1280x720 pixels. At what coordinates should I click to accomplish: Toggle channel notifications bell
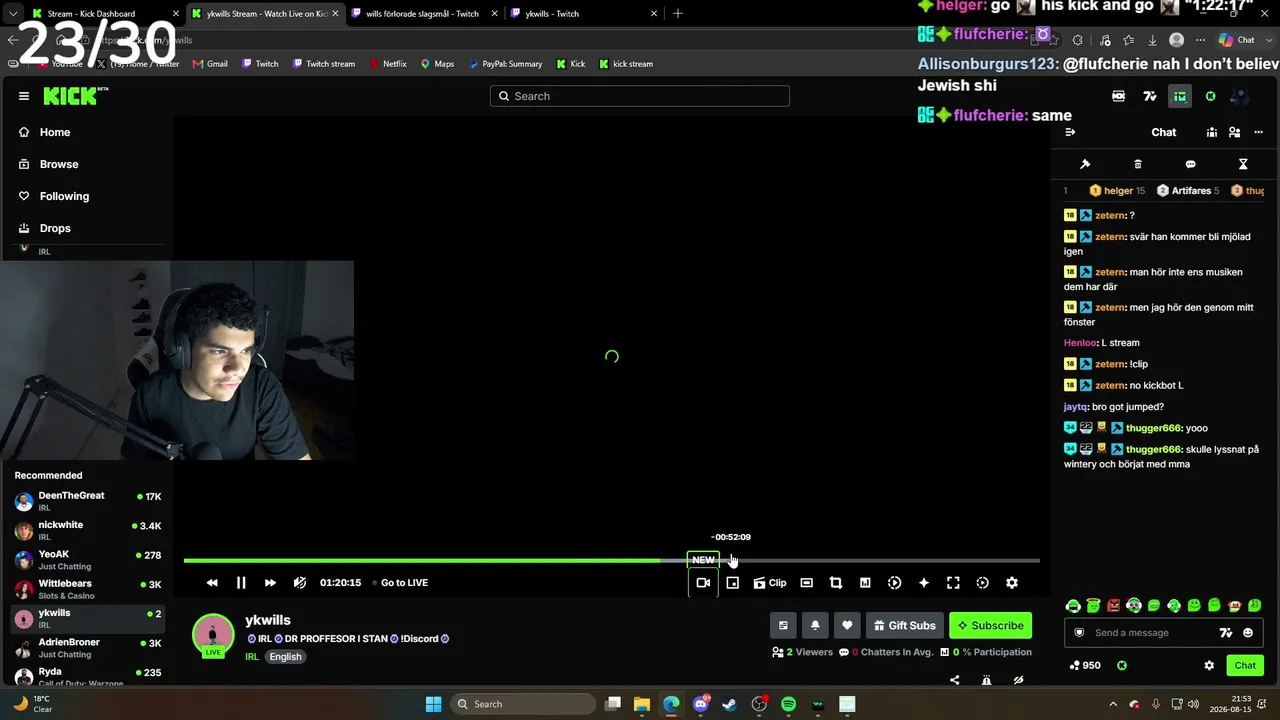coord(815,626)
